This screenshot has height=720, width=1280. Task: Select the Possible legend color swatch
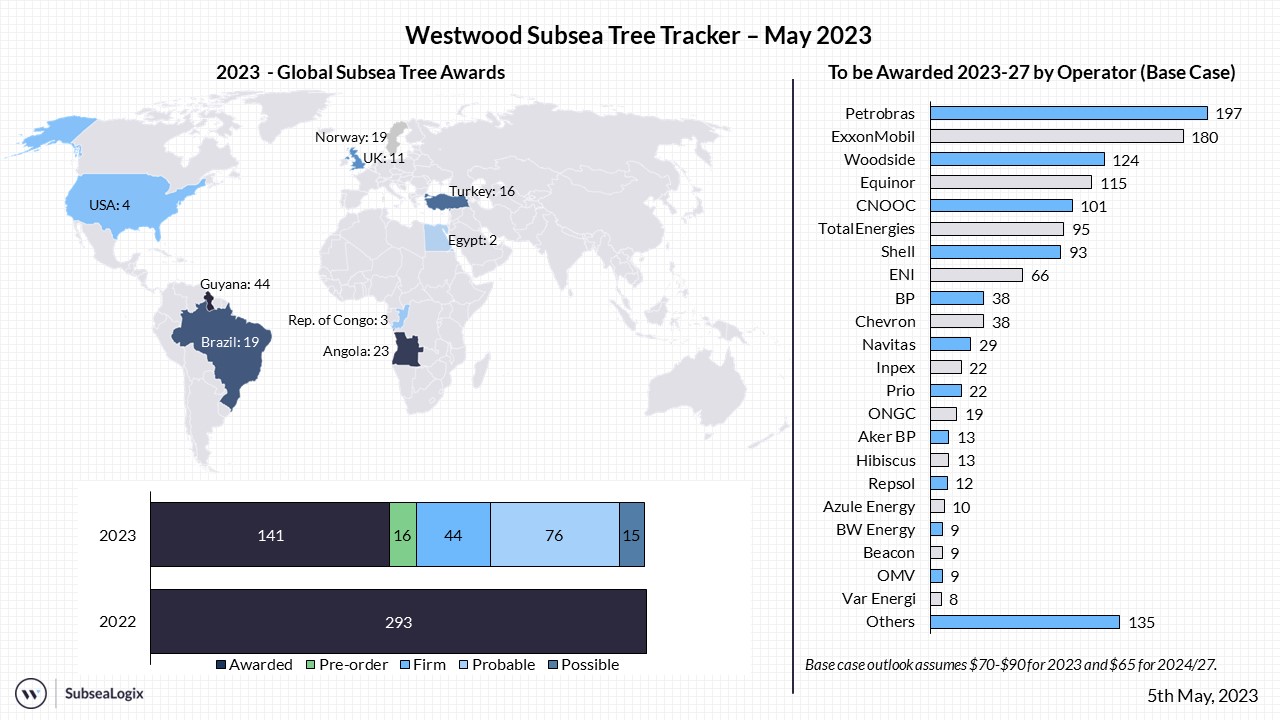coord(553,665)
